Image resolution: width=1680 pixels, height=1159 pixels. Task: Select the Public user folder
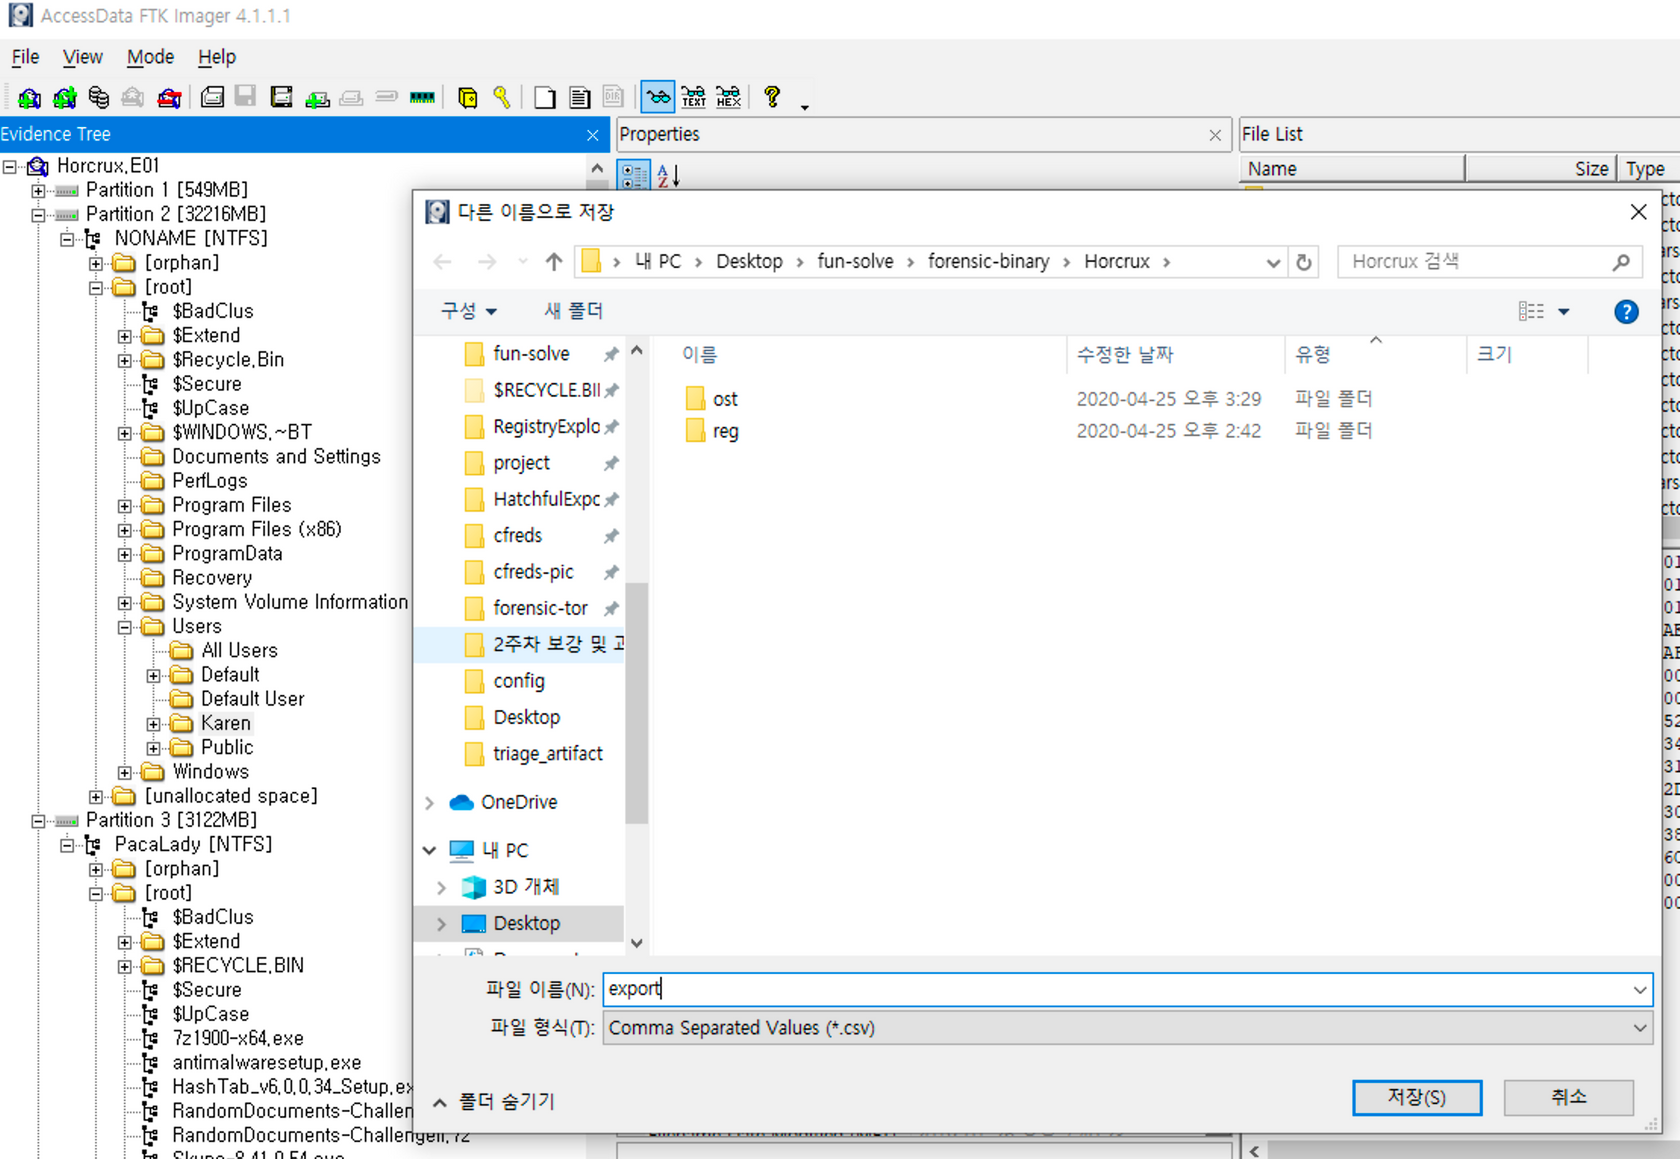pos(227,747)
